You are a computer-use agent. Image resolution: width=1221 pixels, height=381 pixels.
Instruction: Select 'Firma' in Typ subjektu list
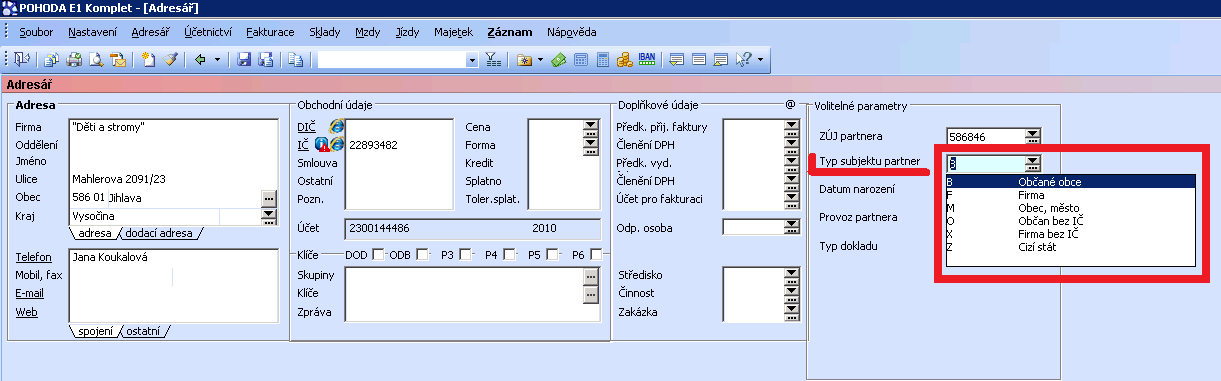(1071, 195)
